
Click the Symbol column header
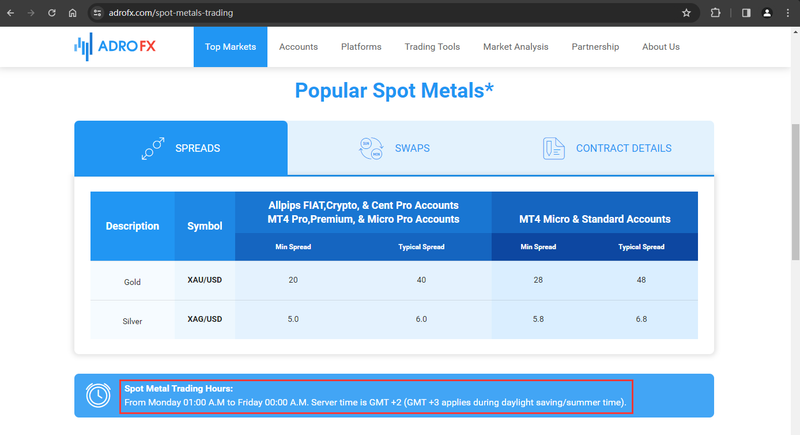(205, 226)
